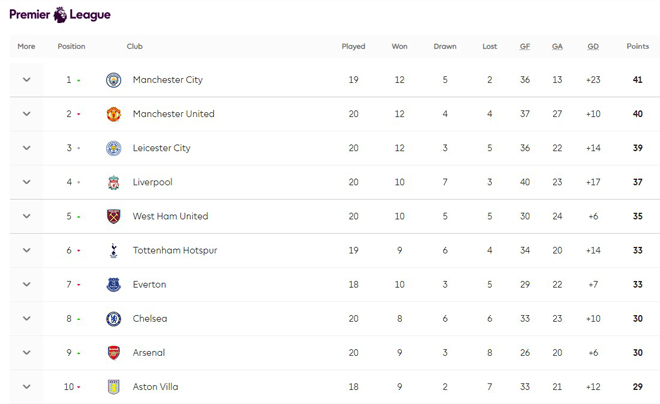Viewport: 660px width, 404px height.
Task: Expand the Everton row chevron
Action: (27, 285)
